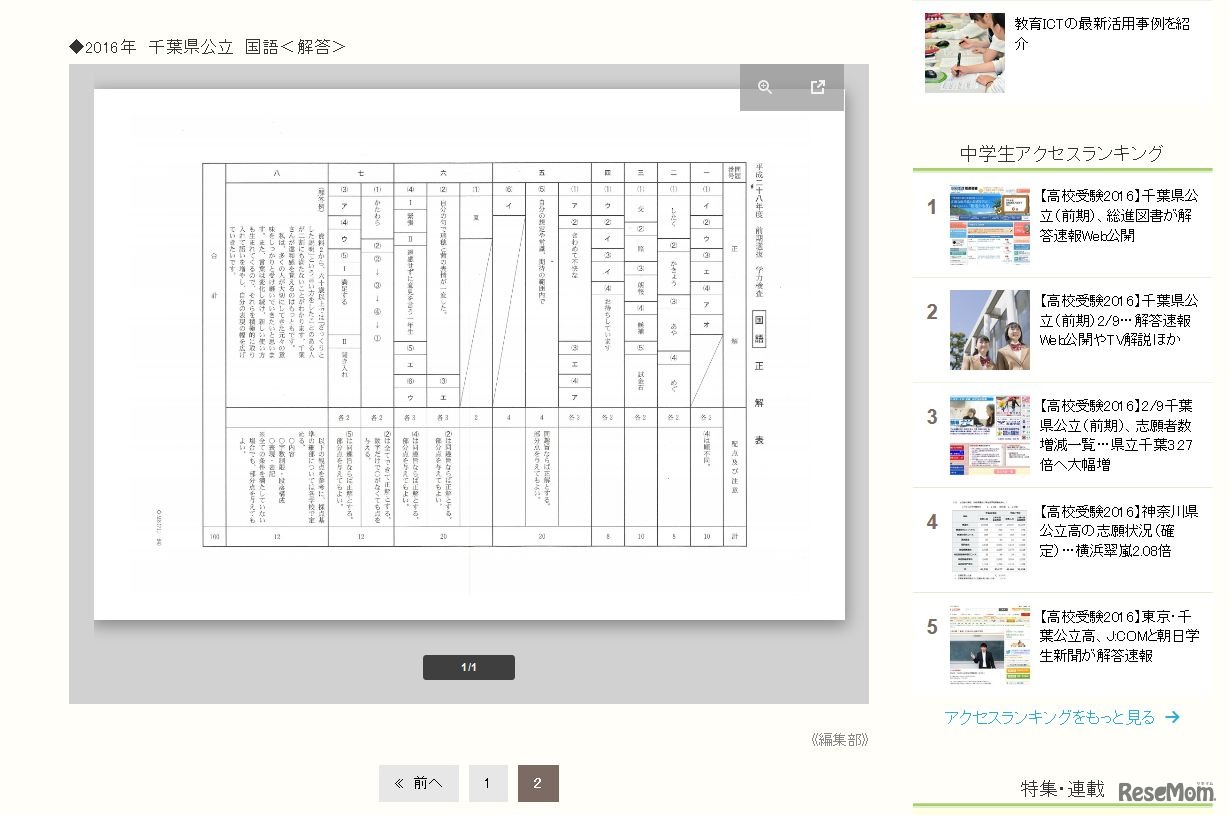Select page 2 in pagination

tap(538, 783)
